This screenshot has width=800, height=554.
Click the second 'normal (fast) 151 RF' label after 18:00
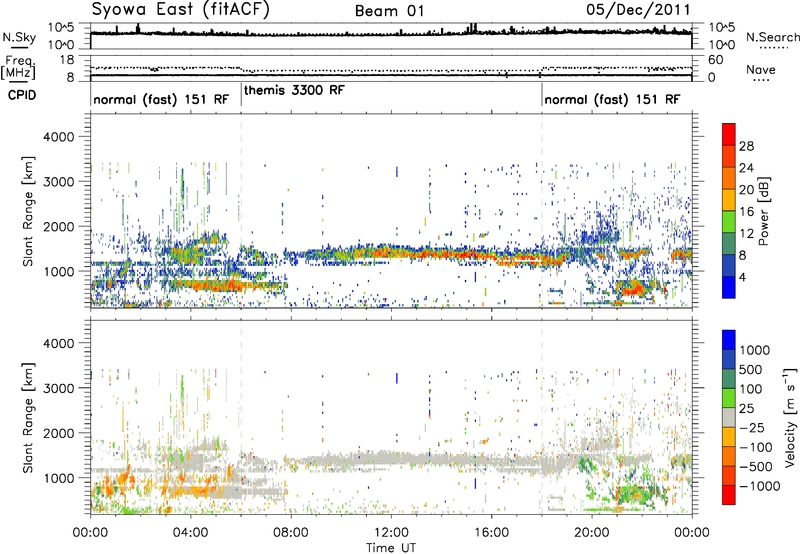(612, 99)
